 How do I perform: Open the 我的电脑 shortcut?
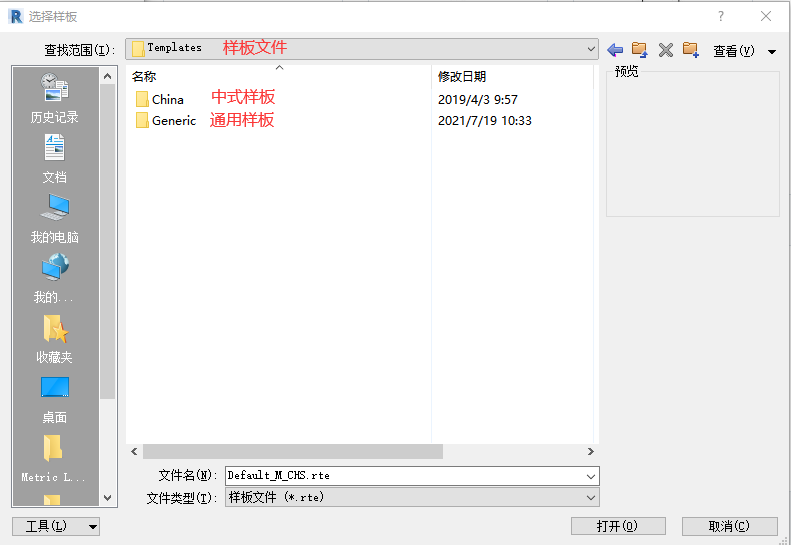pos(54,219)
